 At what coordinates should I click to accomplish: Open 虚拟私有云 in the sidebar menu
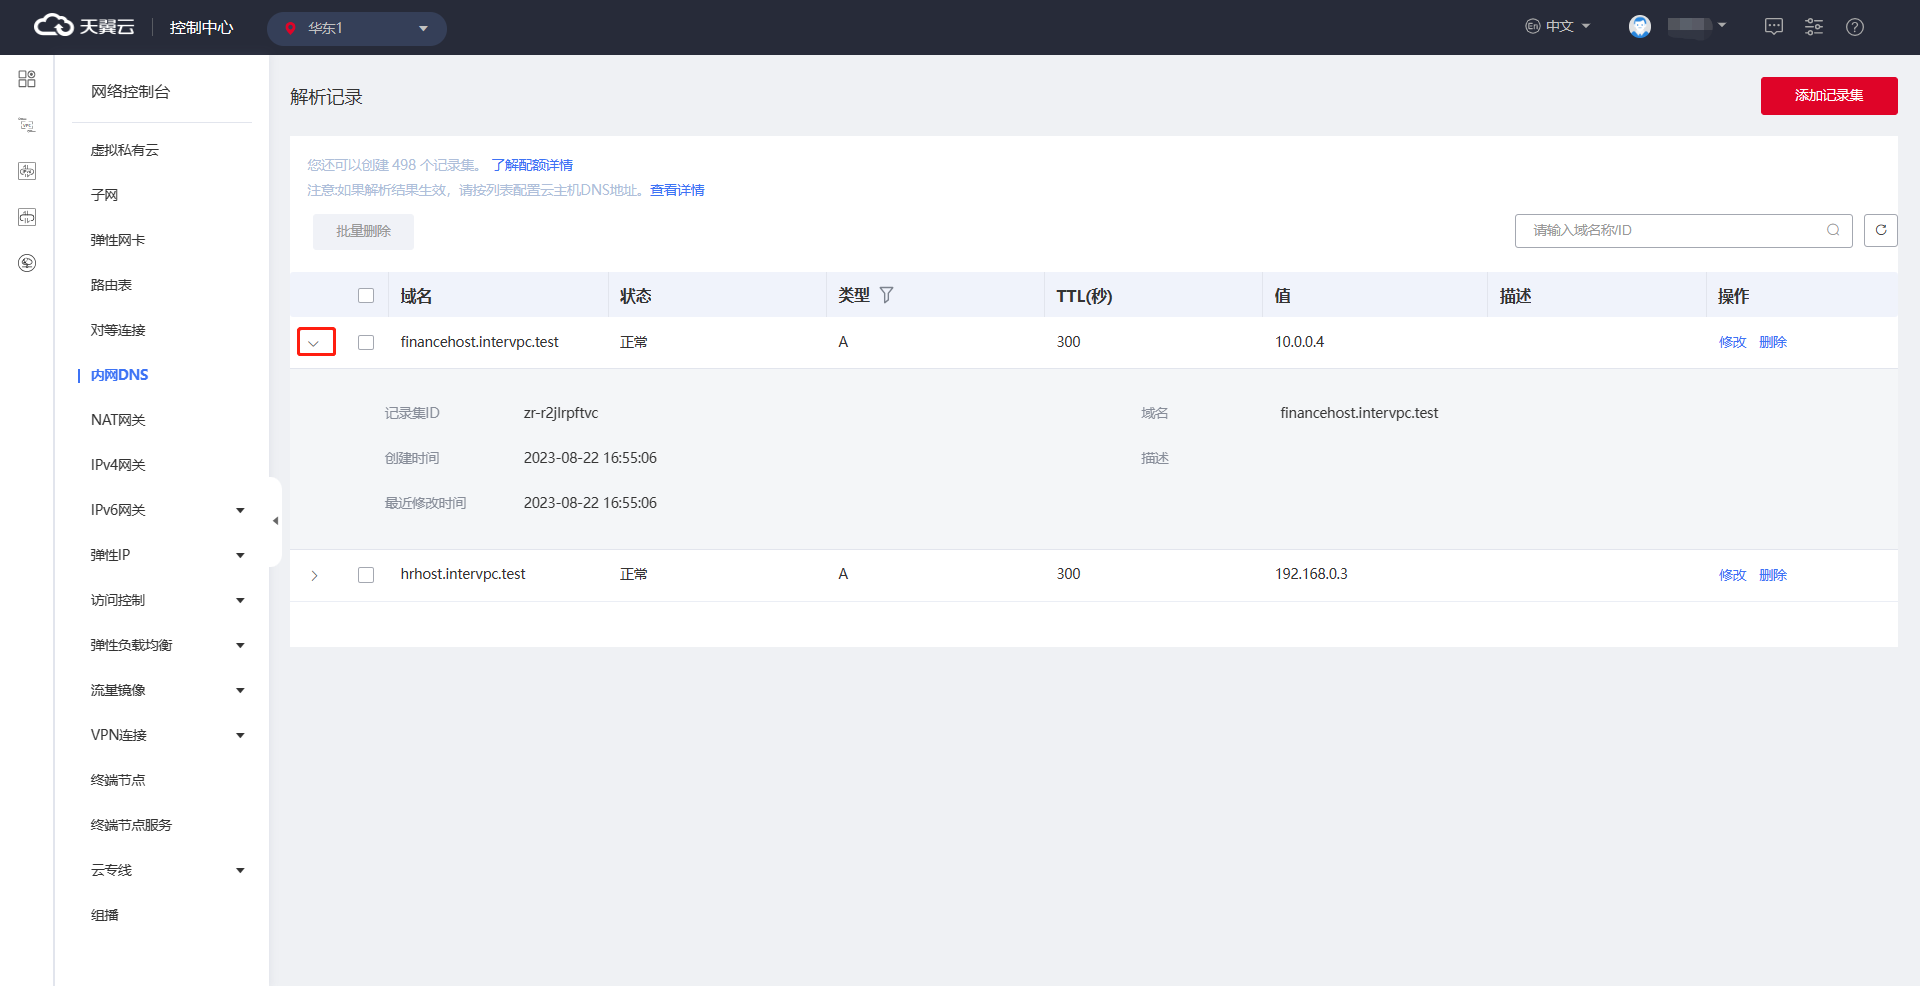[x=125, y=150]
